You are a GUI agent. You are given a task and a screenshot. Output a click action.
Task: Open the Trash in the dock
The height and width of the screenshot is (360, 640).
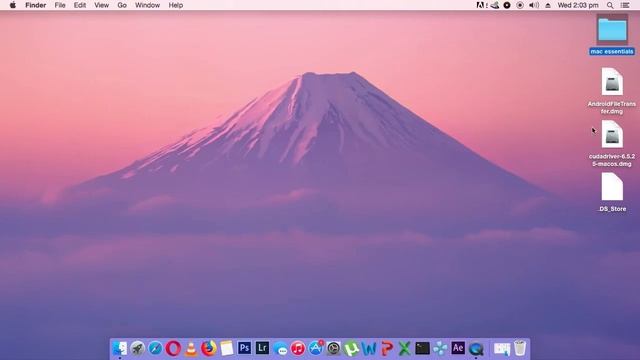(x=520, y=348)
